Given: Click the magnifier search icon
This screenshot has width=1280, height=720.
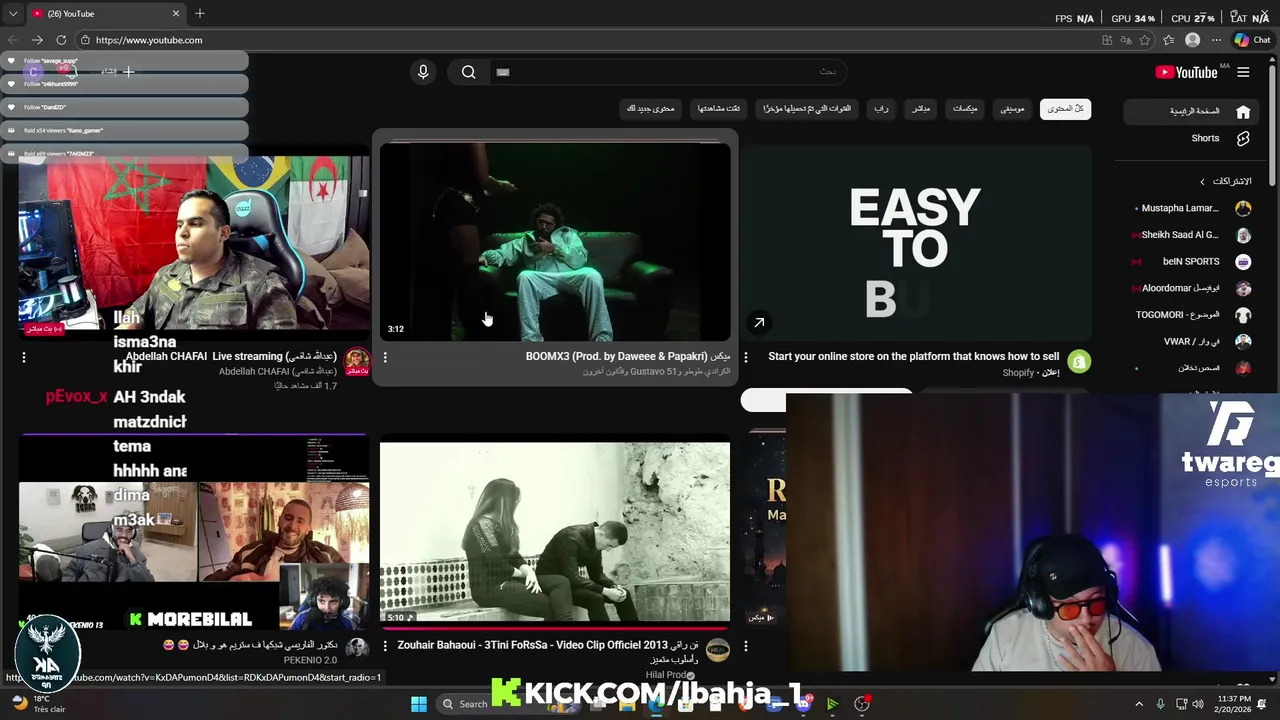Looking at the screenshot, I should [468, 72].
